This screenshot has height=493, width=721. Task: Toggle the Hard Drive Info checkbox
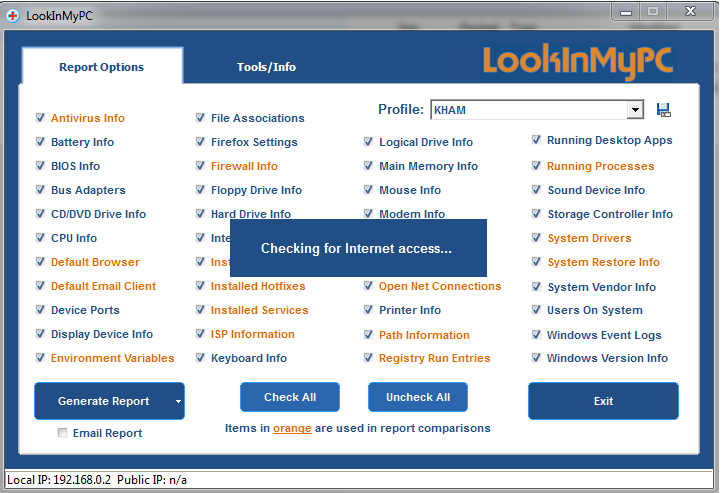(200, 213)
